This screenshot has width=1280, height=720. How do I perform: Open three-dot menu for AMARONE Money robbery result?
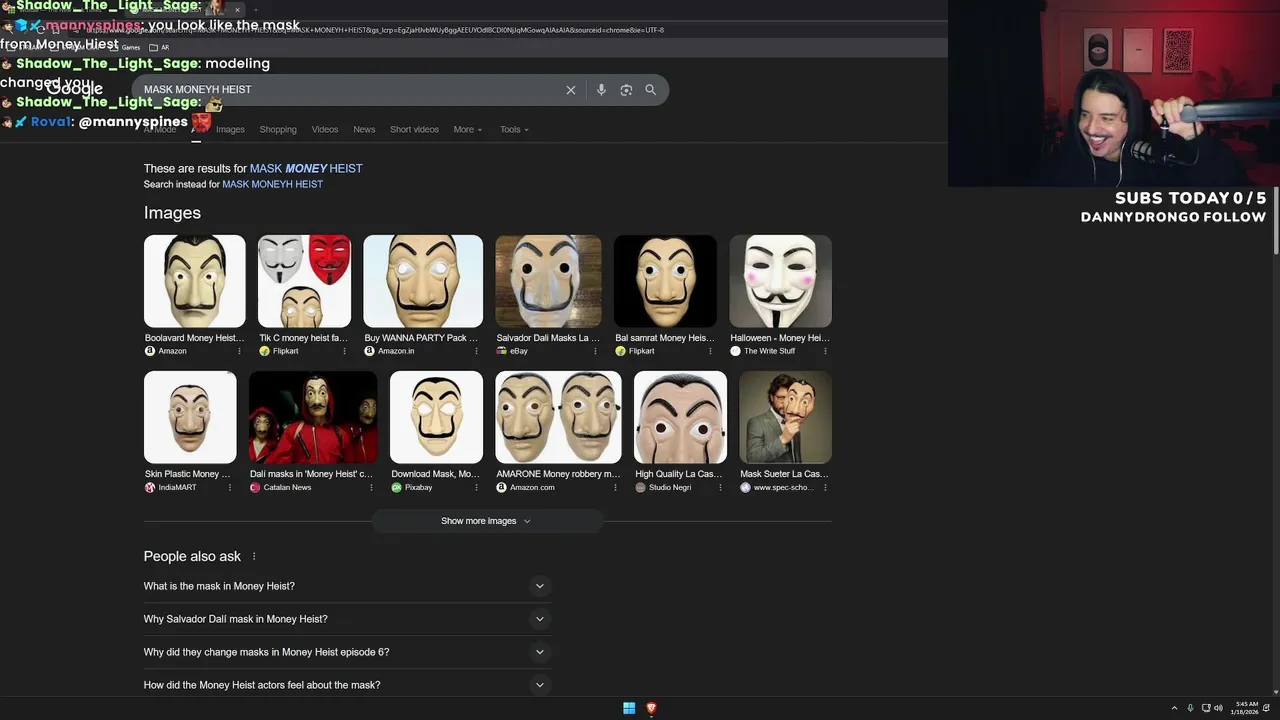pos(615,488)
